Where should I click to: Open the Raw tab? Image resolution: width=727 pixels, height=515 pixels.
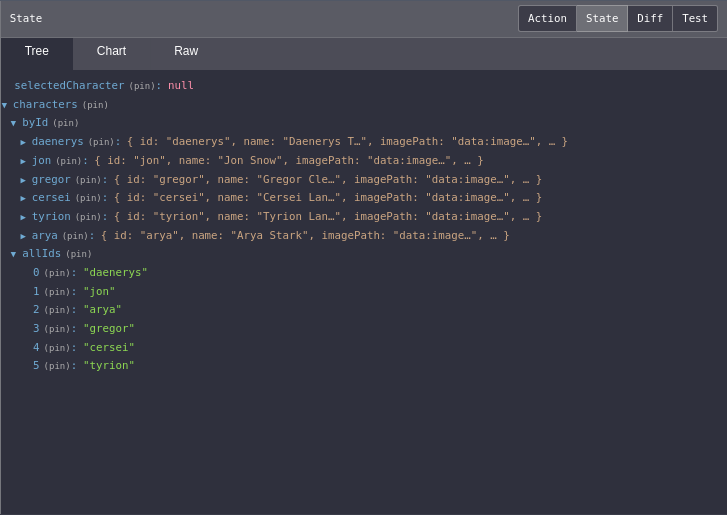[x=186, y=51]
